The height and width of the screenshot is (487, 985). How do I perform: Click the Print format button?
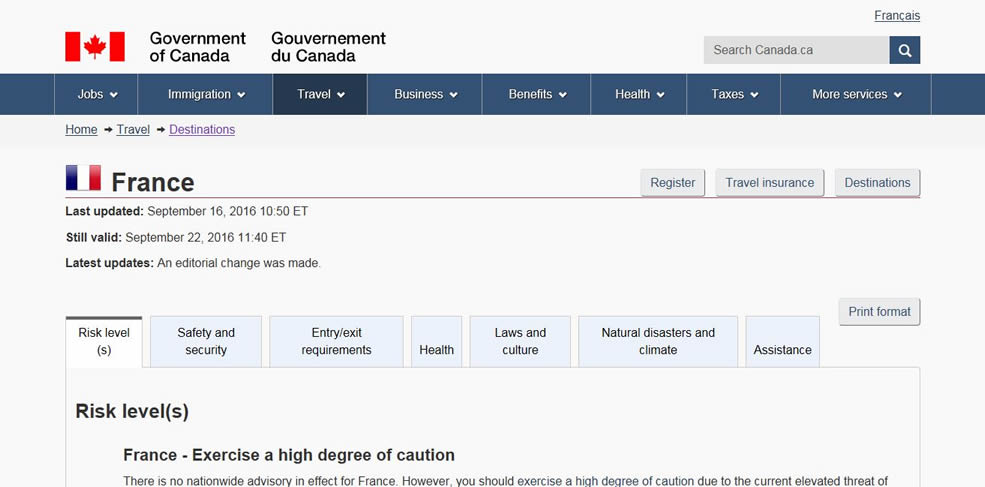coord(879,312)
